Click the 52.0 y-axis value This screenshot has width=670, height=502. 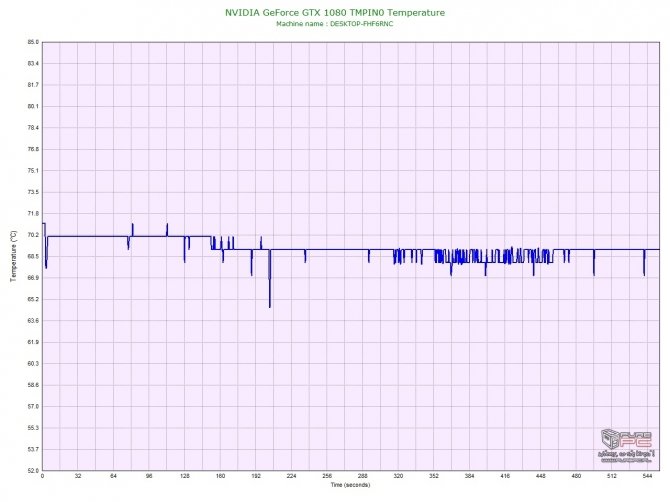click(33, 471)
